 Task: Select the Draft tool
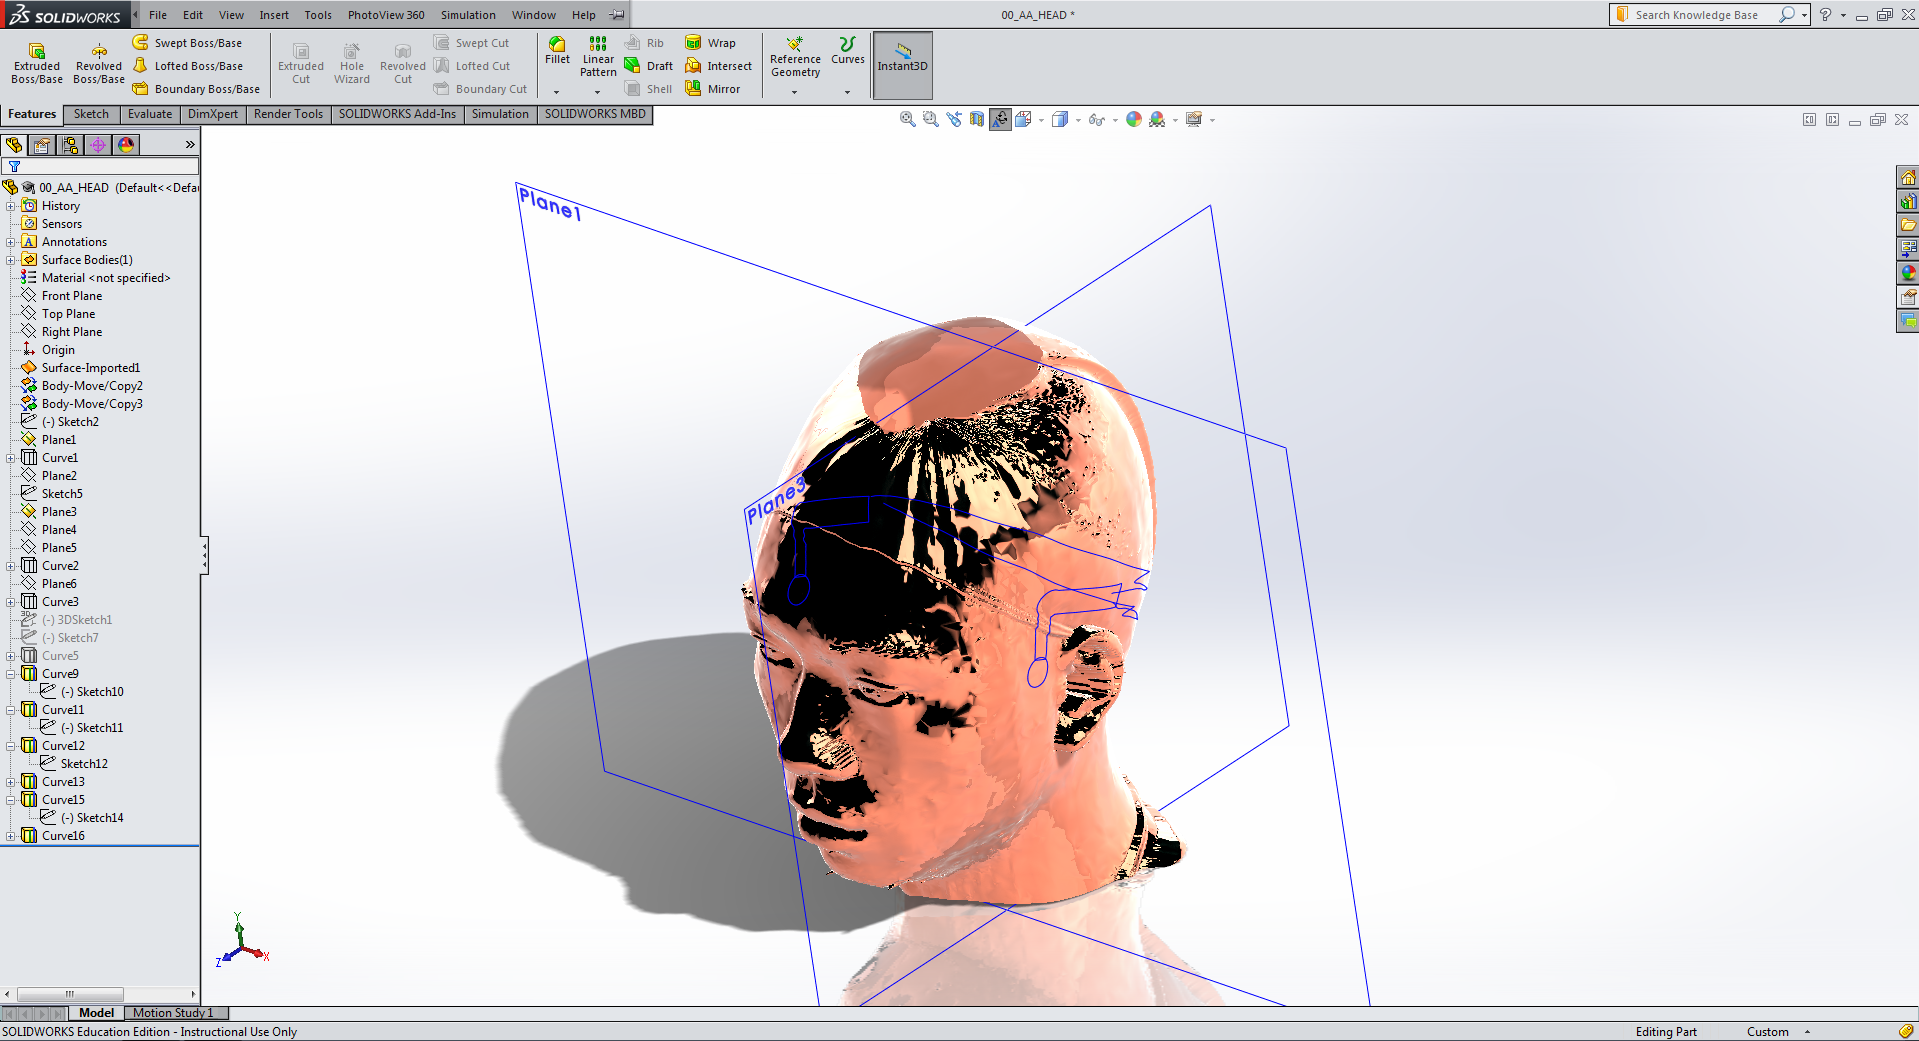coord(649,66)
